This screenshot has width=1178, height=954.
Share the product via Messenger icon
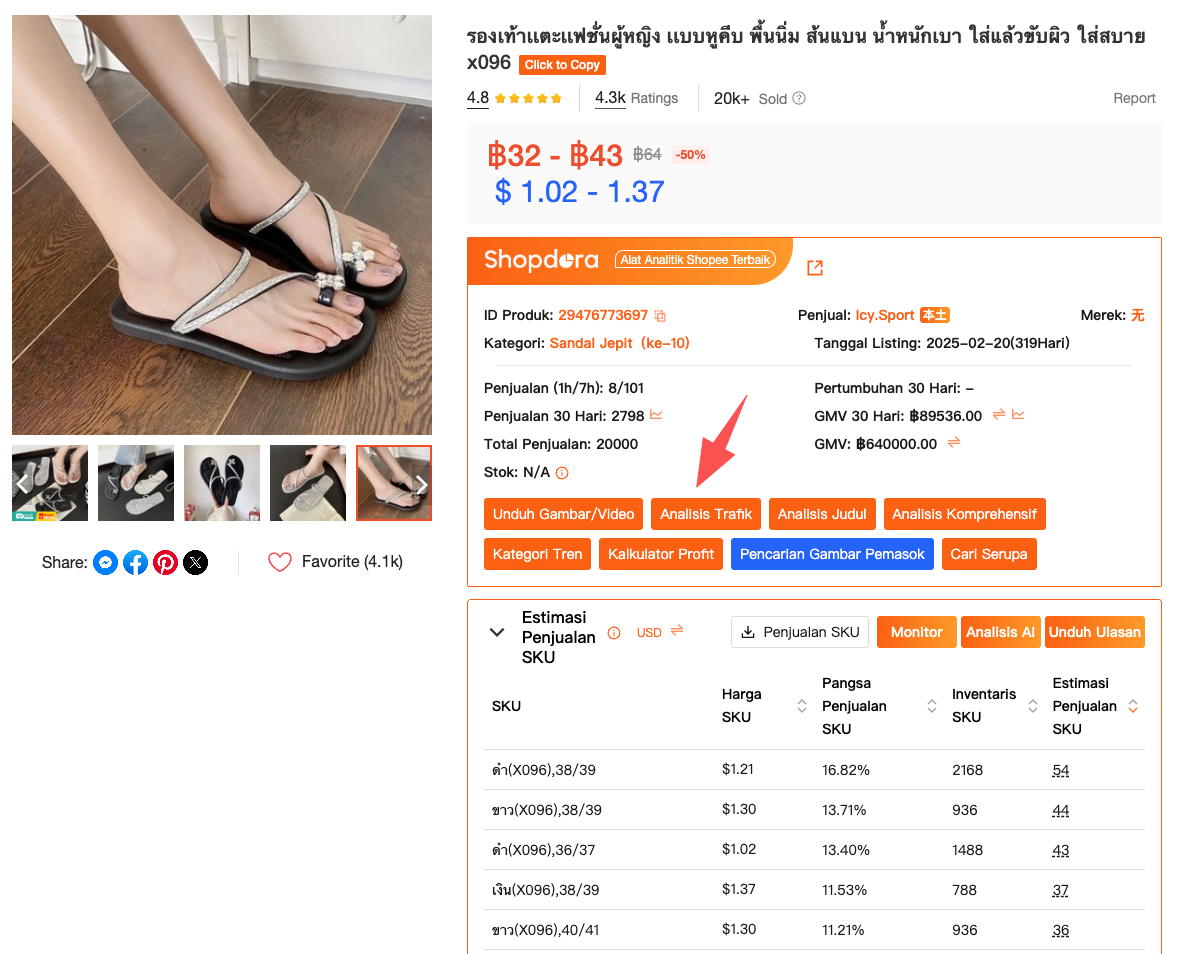(x=105, y=563)
